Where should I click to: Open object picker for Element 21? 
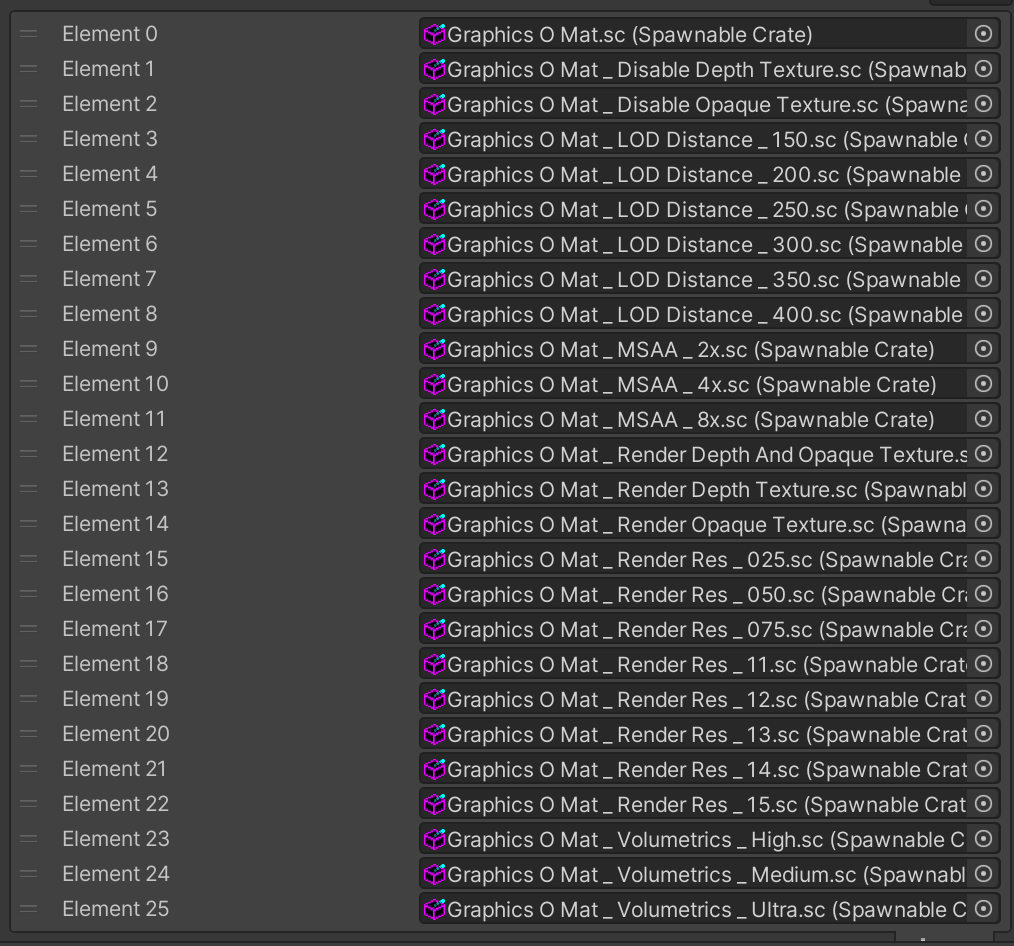point(983,768)
